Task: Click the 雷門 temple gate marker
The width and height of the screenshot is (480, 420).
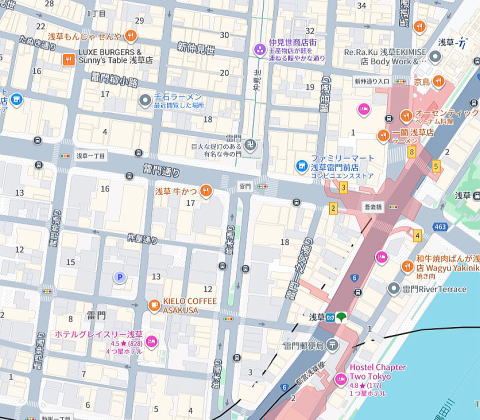Action: [x=250, y=145]
